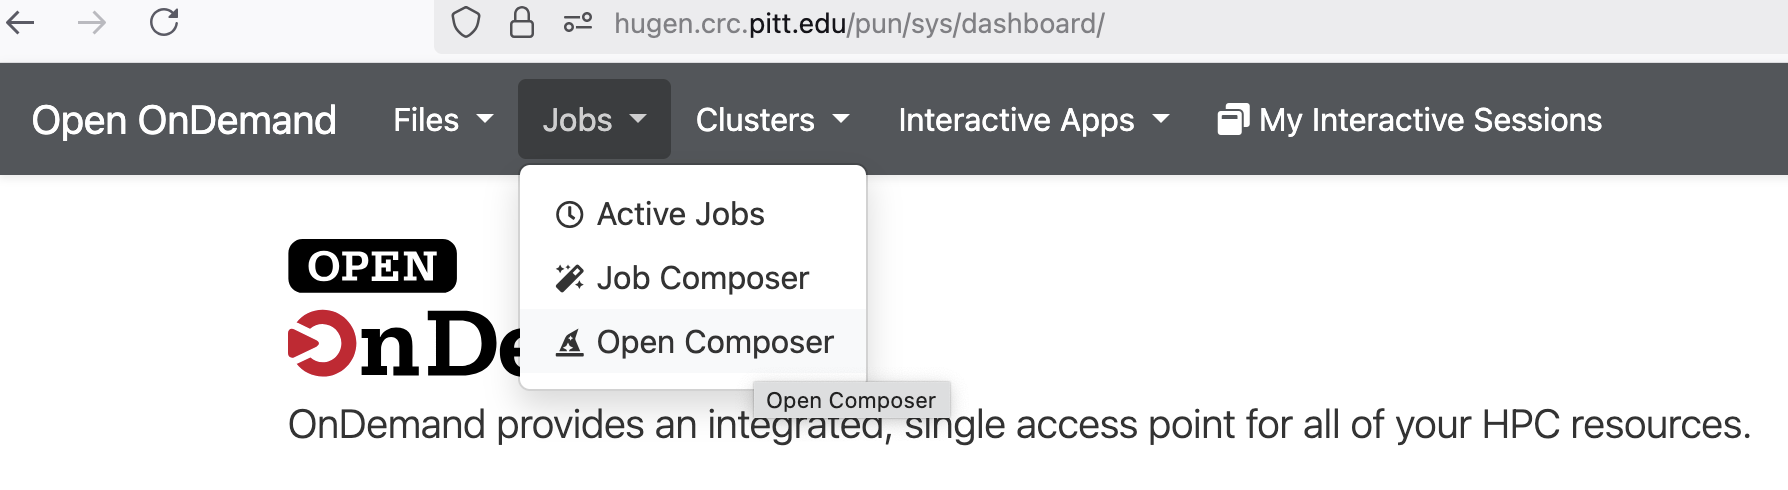Viewport: 1788px width, 490px height.
Task: Click the browser back arrow
Action: (x=20, y=22)
